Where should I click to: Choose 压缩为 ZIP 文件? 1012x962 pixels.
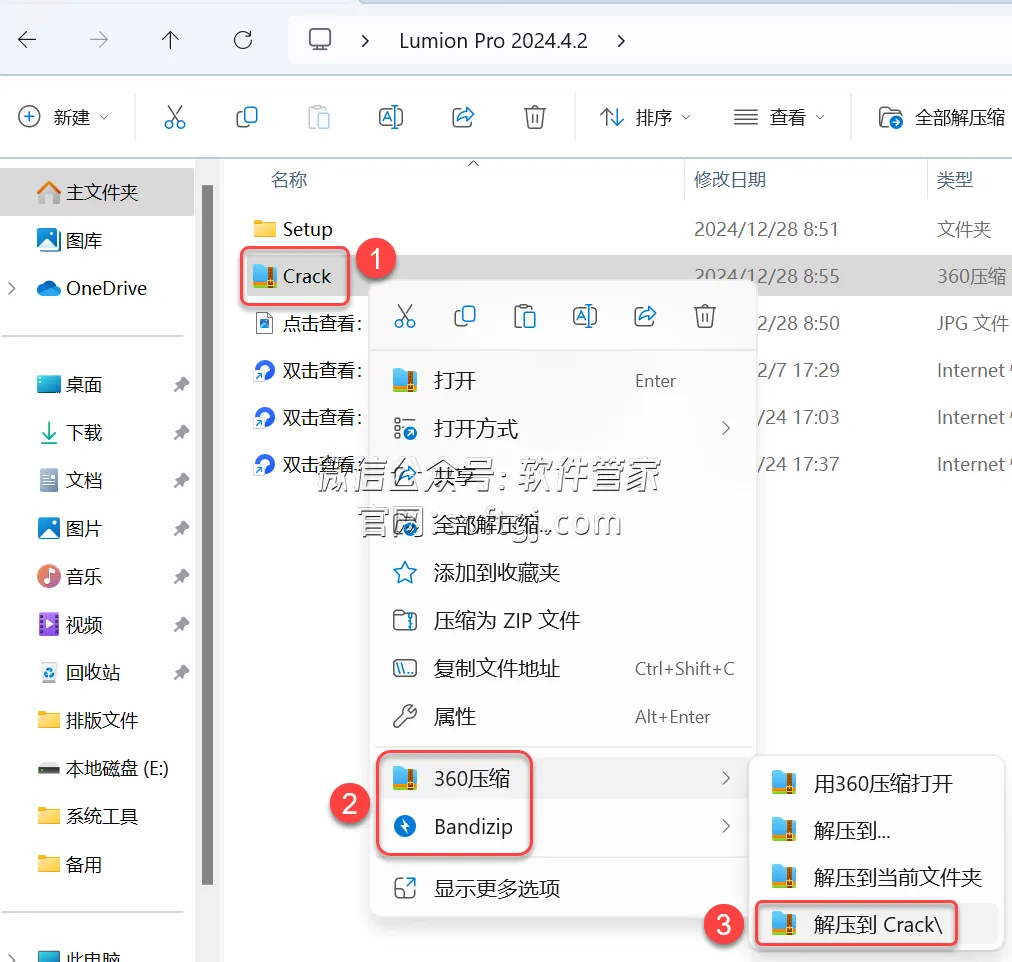click(562, 621)
